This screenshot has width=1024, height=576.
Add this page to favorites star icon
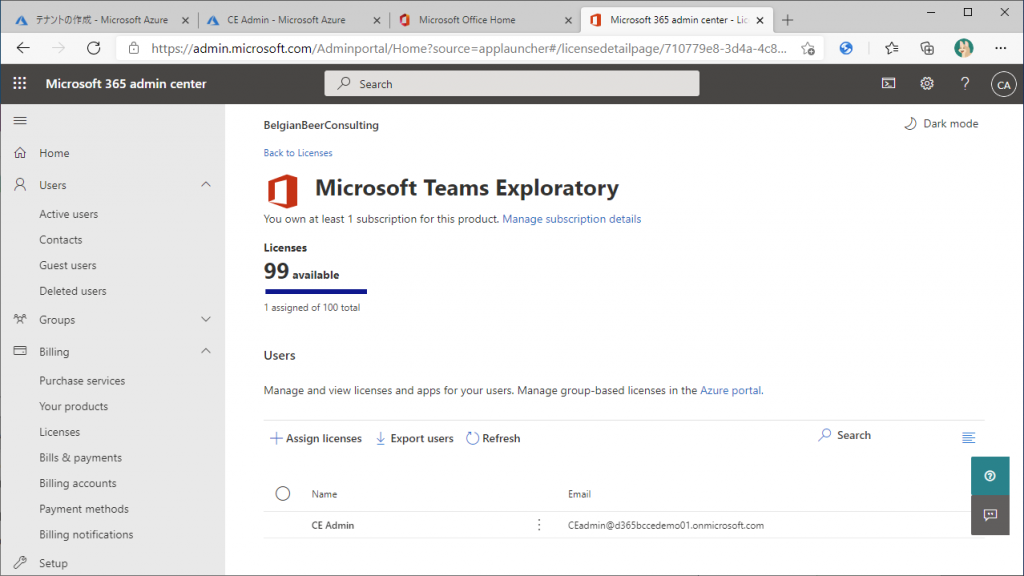(808, 48)
